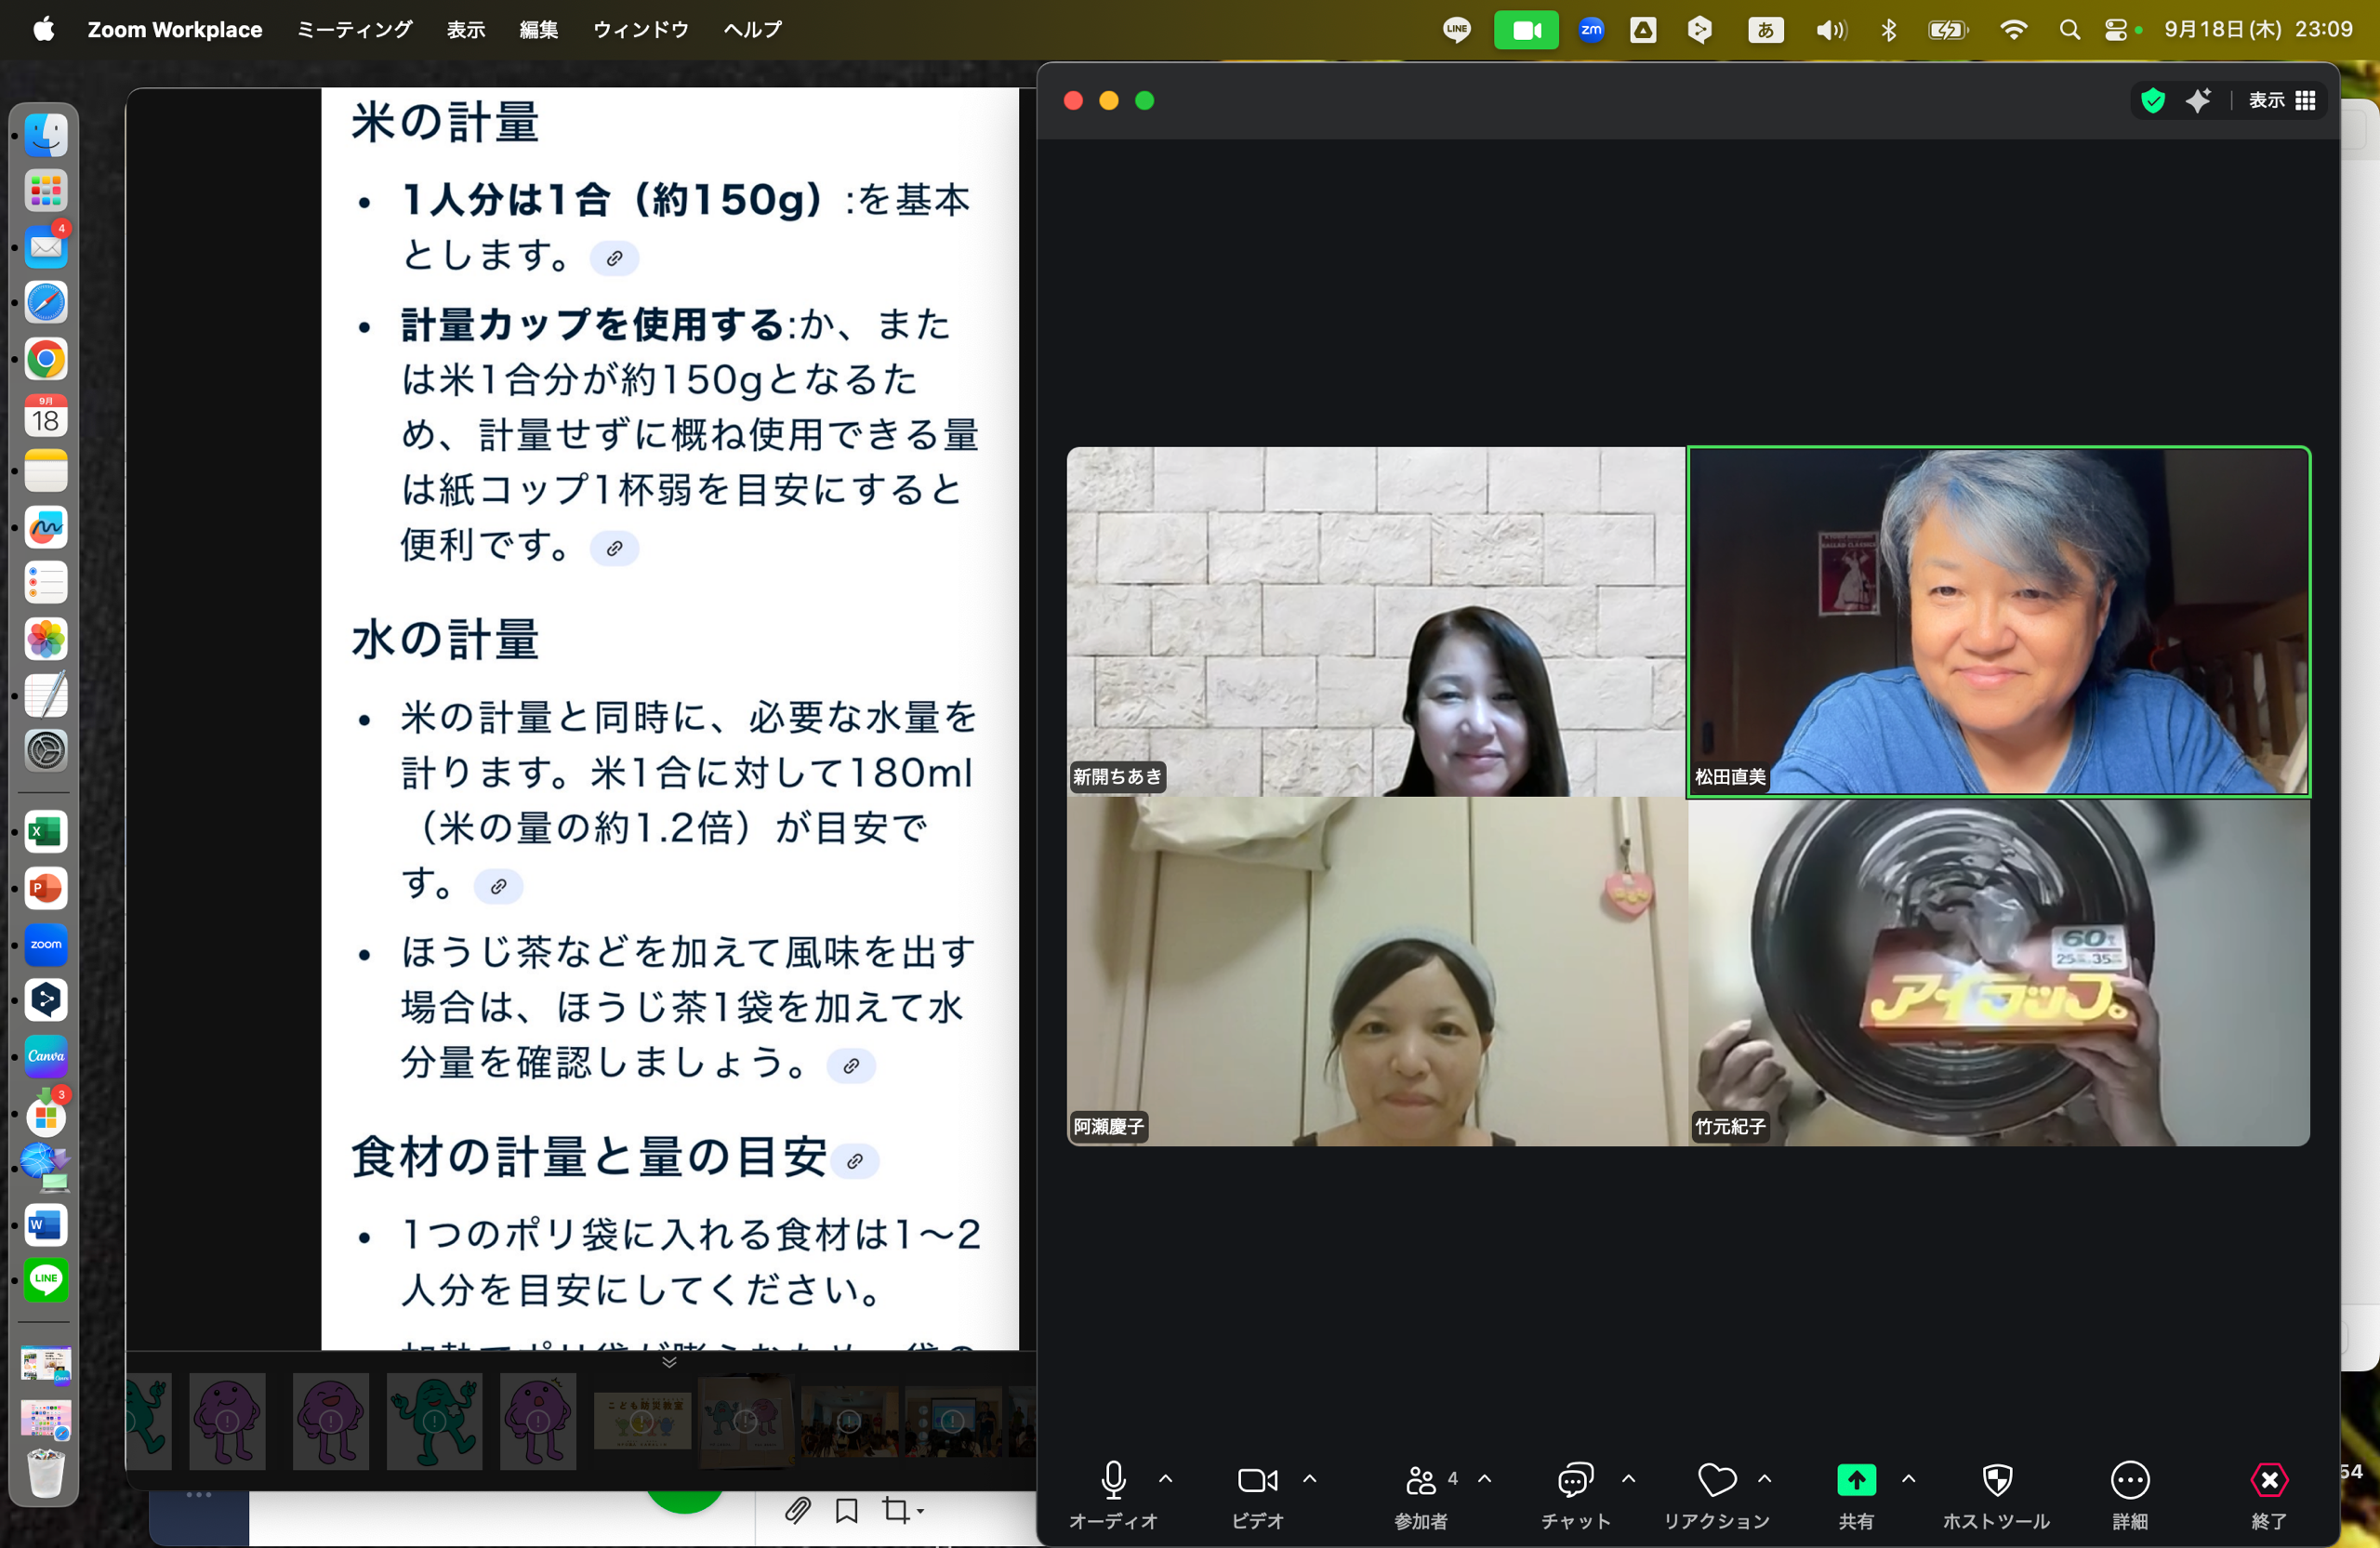The height and width of the screenshot is (1548, 2380).
Task: Open the ウィンドウ menu in menu bar
Action: [640, 29]
